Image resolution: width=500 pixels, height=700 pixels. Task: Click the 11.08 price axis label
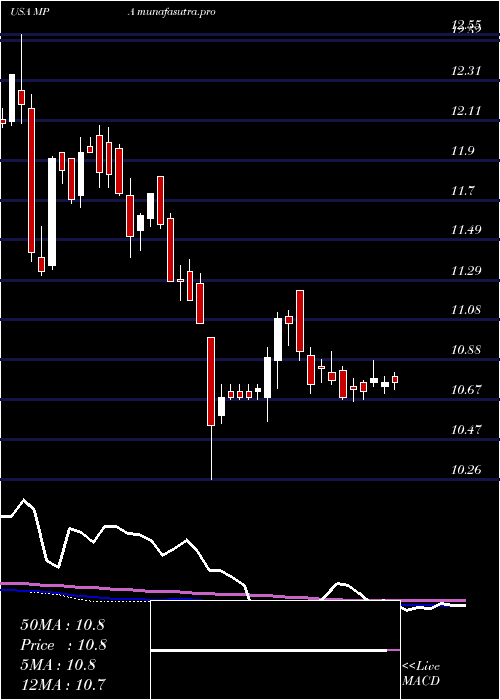tap(466, 309)
